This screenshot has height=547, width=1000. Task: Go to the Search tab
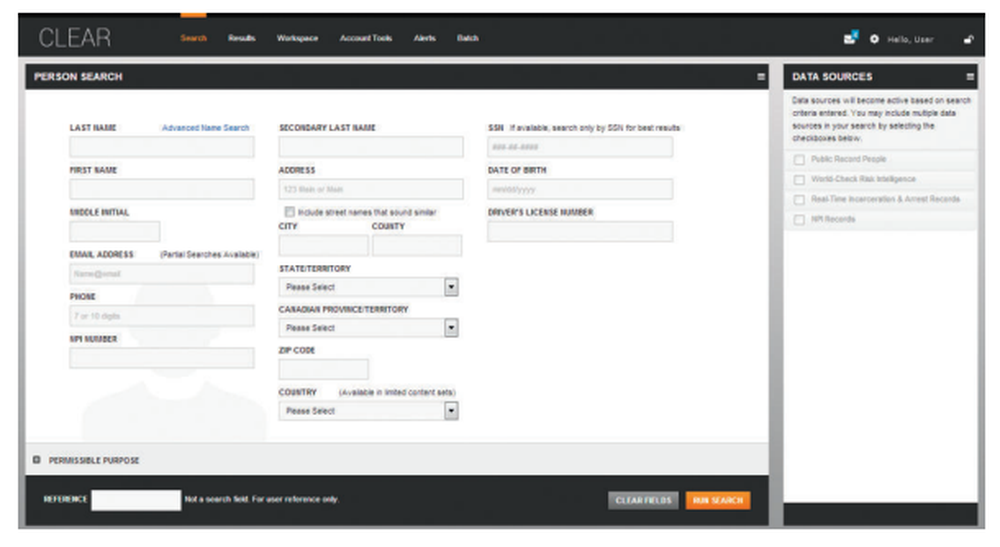pyautogui.click(x=193, y=38)
